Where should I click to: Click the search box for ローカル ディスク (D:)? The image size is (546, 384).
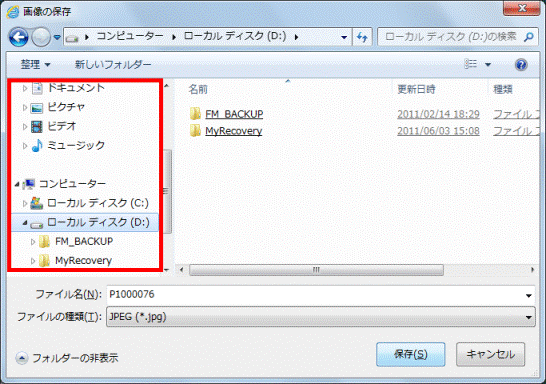click(451, 37)
